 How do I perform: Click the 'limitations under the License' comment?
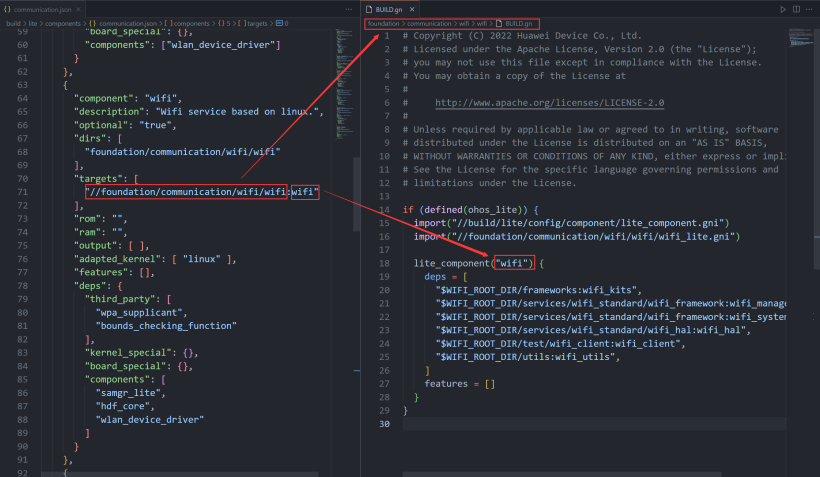point(489,183)
